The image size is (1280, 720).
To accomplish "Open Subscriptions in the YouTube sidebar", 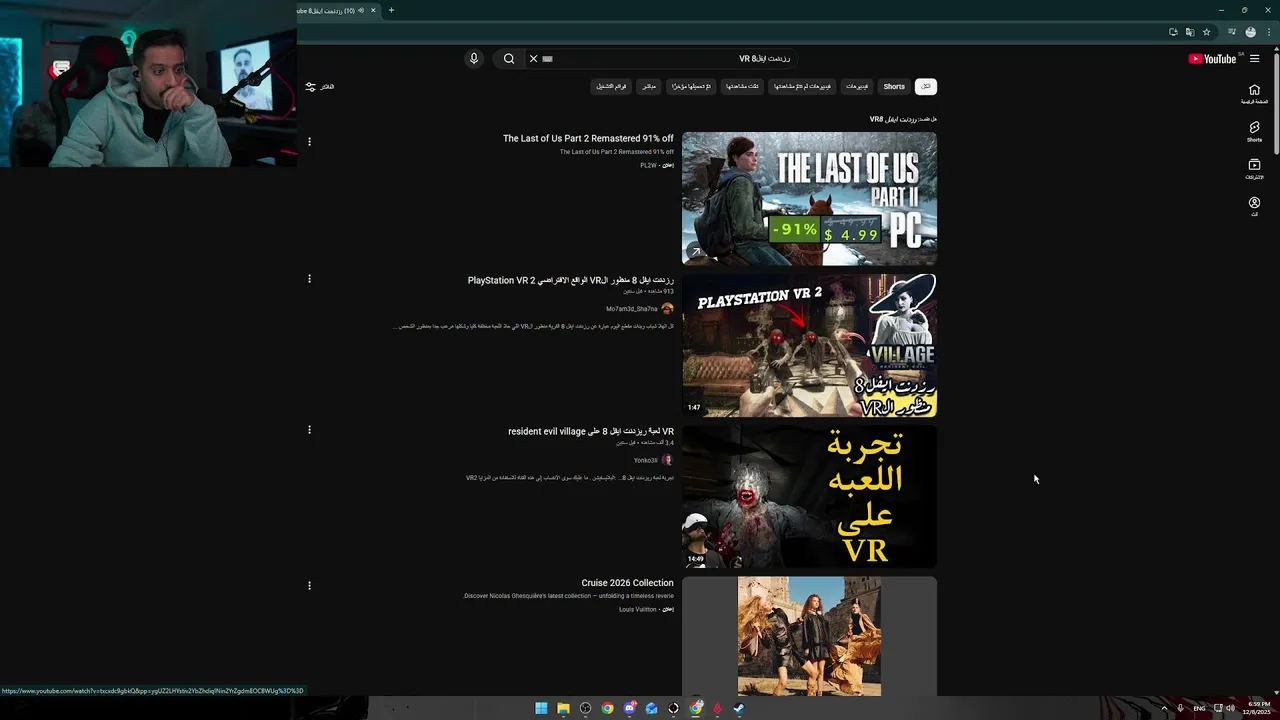I will (x=1254, y=169).
